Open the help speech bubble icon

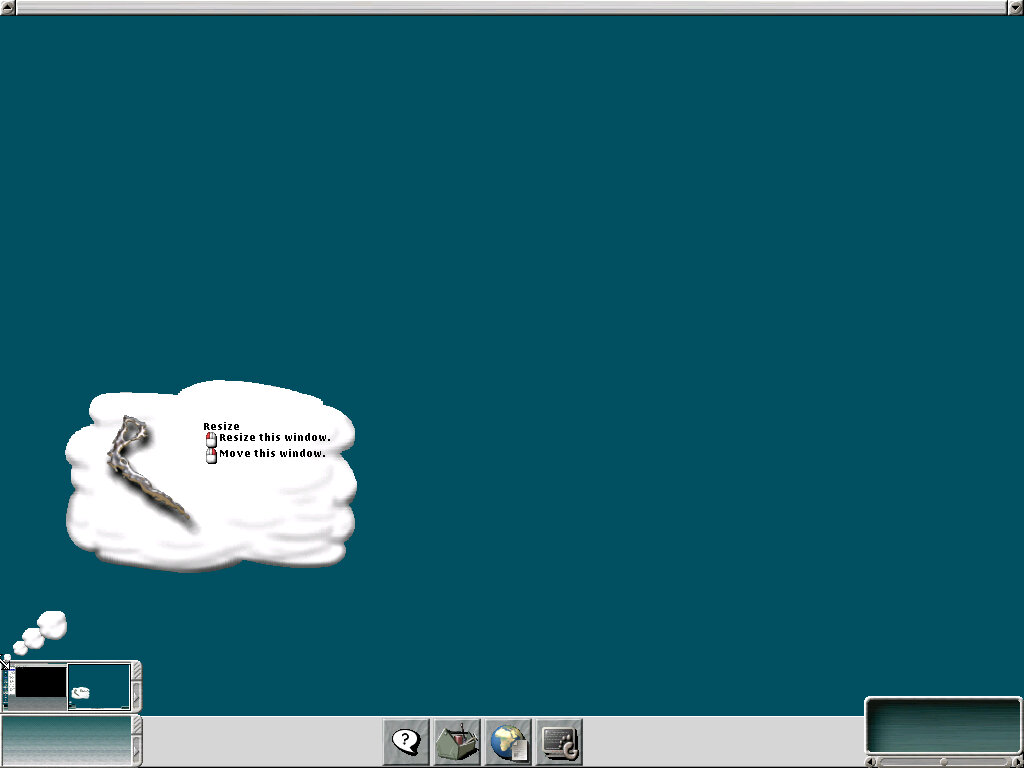tap(406, 742)
